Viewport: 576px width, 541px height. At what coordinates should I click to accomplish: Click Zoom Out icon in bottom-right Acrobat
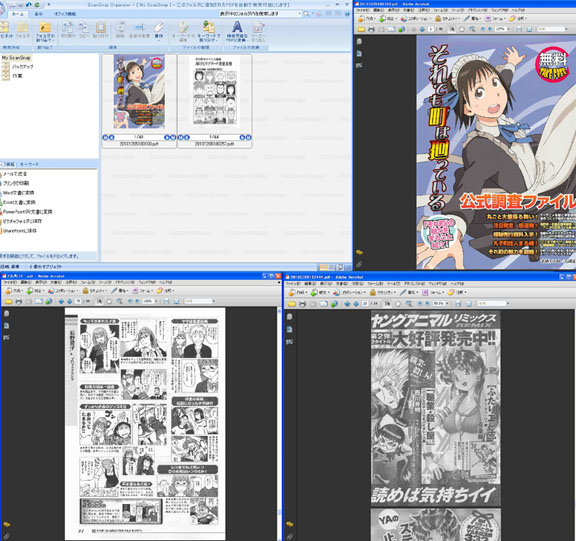coord(421,304)
